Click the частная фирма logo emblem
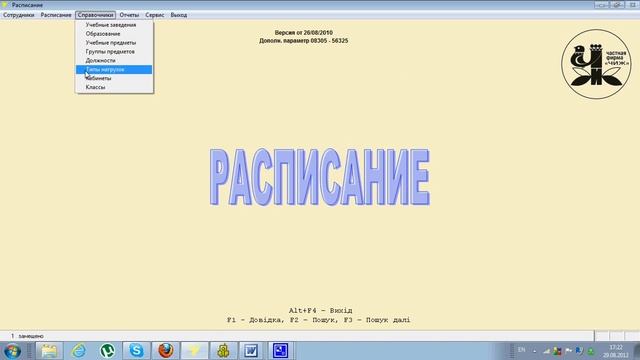Image resolution: width=640 pixels, height=360 pixels. coord(596,64)
